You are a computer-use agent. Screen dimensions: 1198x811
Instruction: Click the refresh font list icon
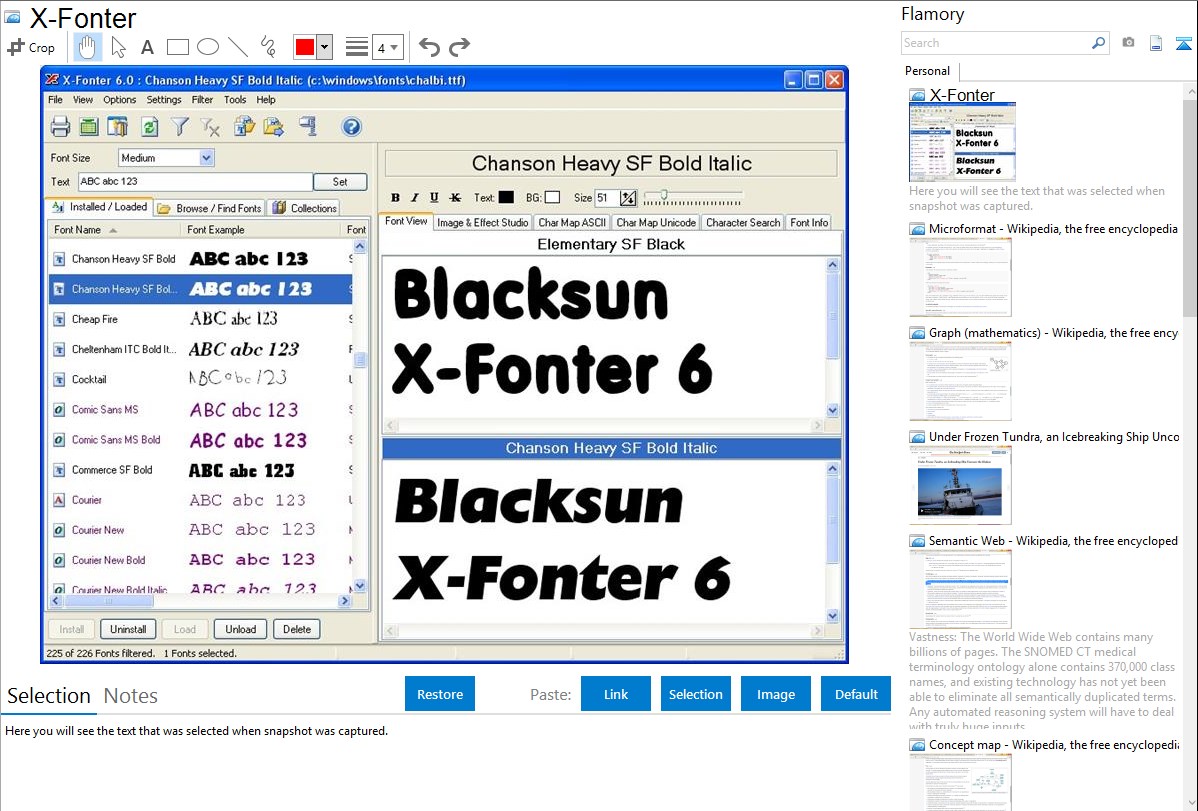coord(150,127)
